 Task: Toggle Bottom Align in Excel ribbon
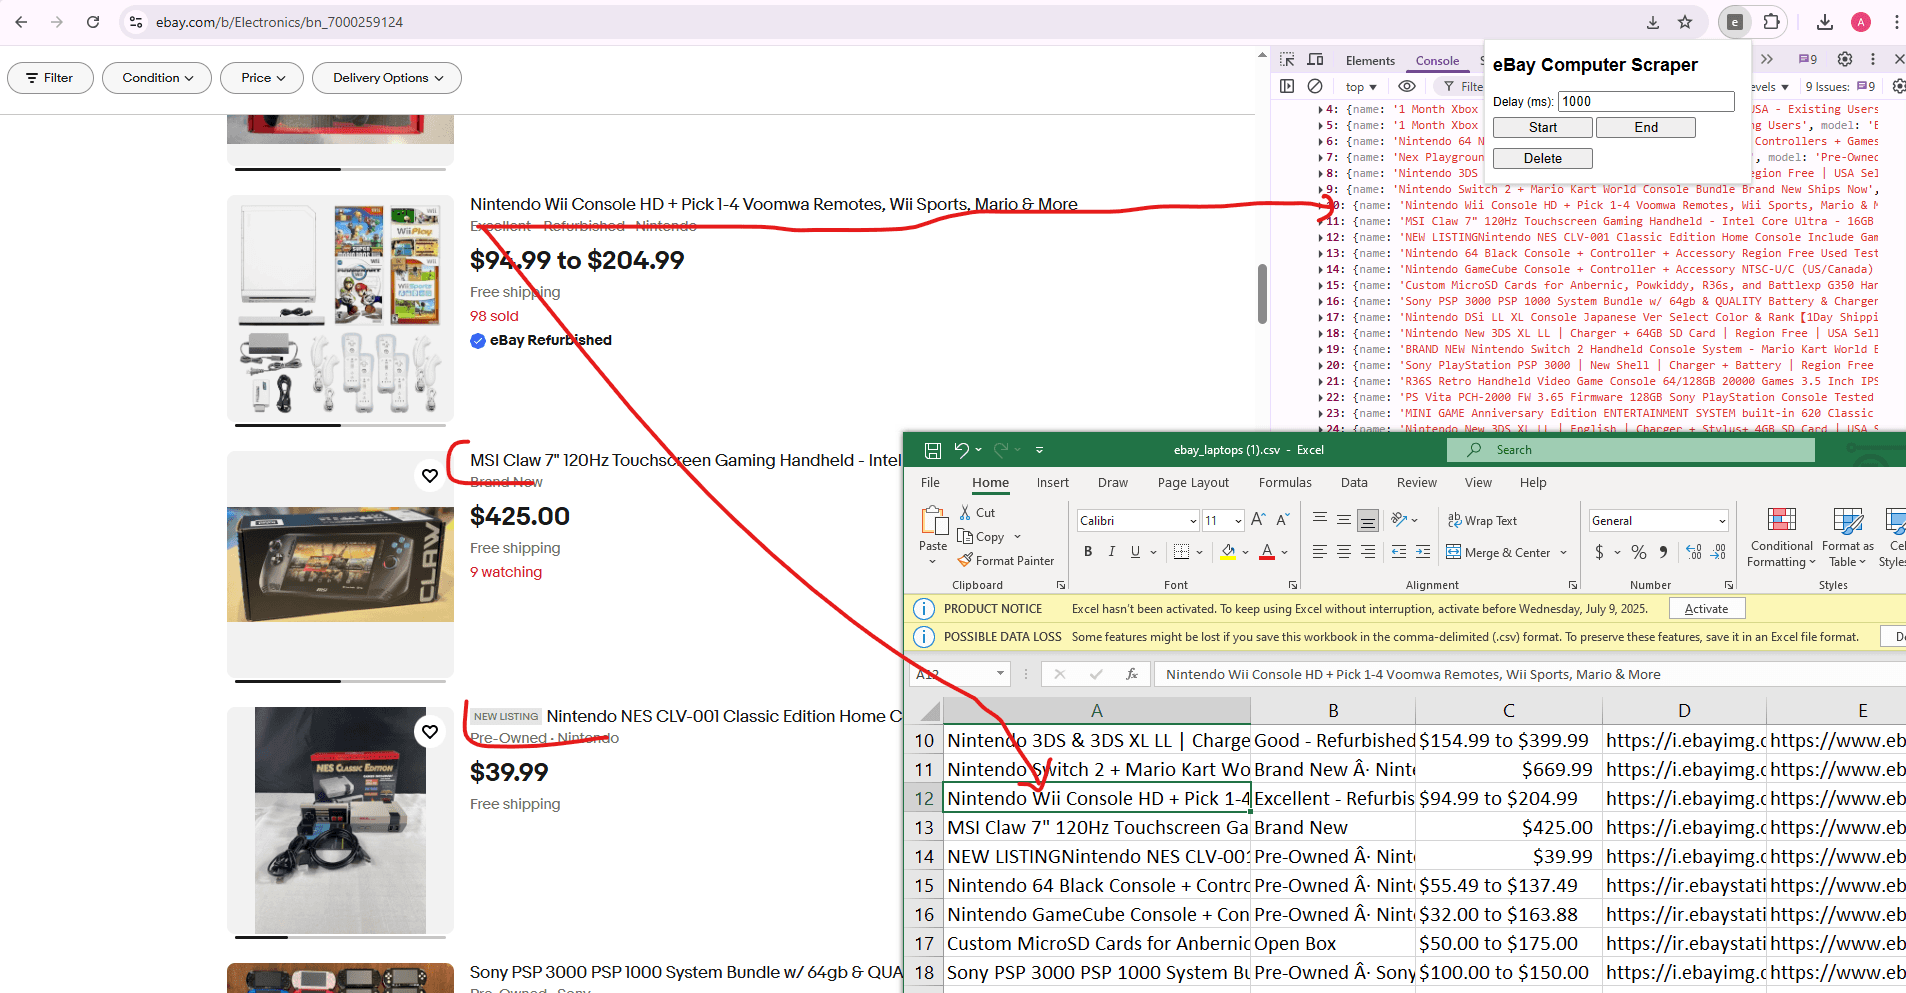[1368, 519]
